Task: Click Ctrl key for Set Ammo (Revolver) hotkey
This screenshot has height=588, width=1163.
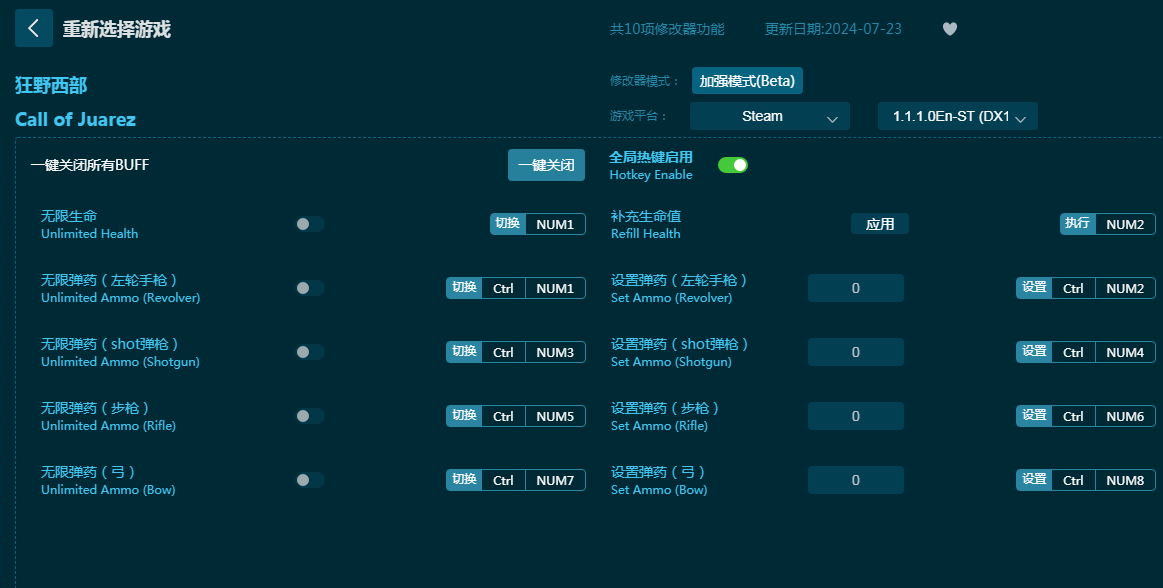Action: click(1073, 288)
